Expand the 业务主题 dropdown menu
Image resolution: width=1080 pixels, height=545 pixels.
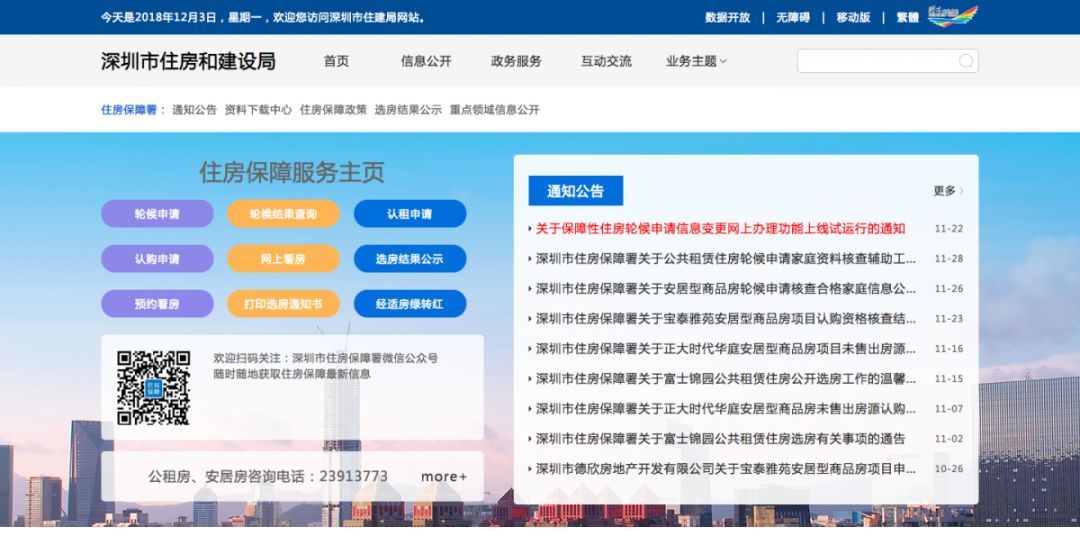tap(696, 61)
